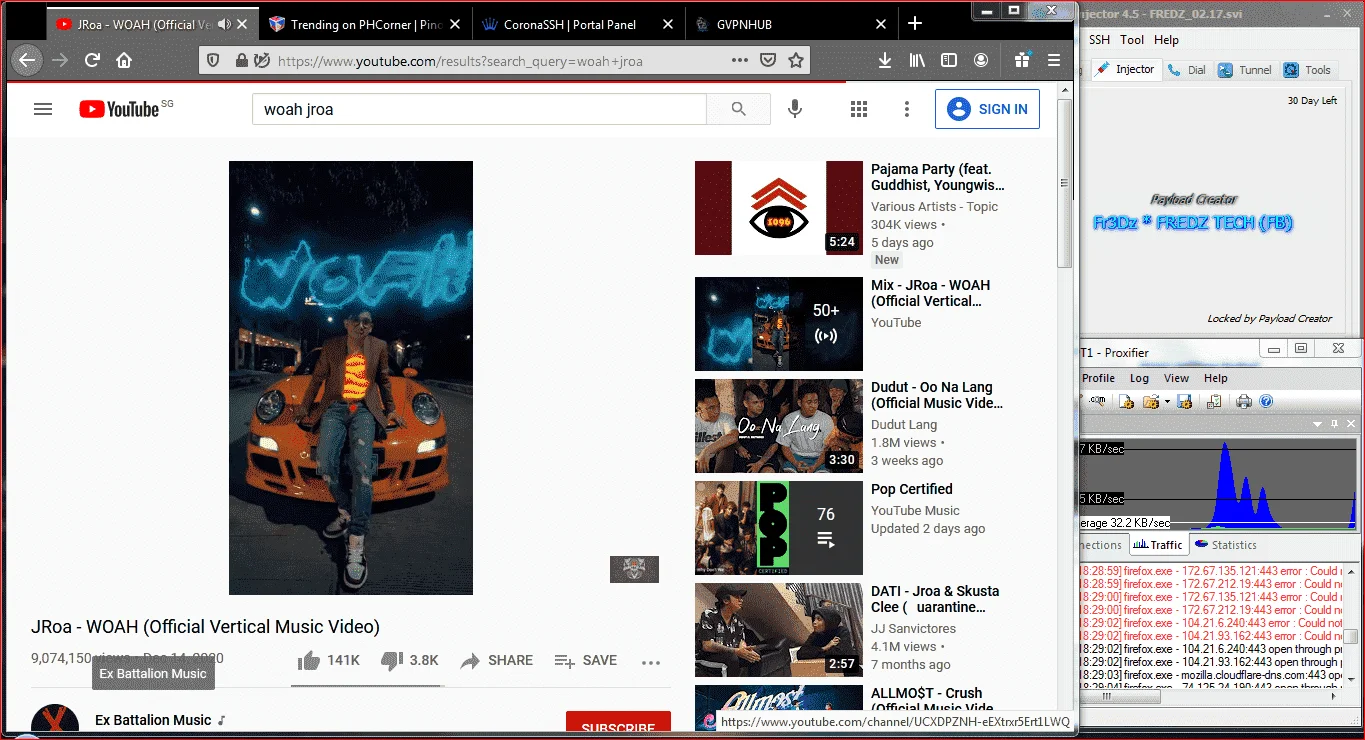Click the WOAH vertical video player
This screenshot has height=740, width=1365.
[351, 378]
